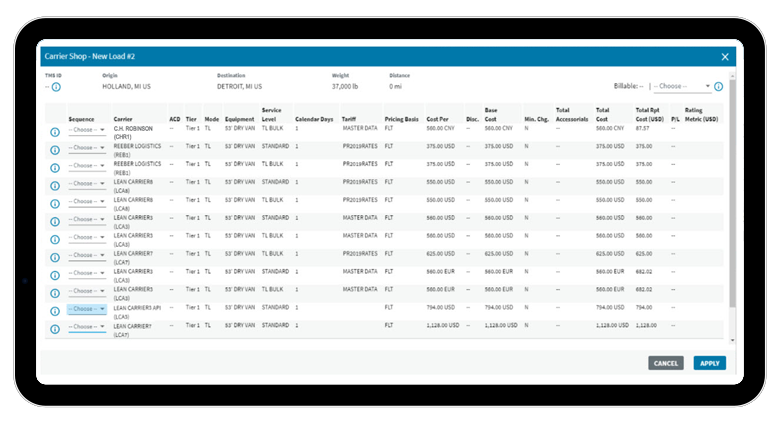Click info icon for Lean Carrier7 625.00 row
Viewport: 780px width, 428px height.
[55, 256]
